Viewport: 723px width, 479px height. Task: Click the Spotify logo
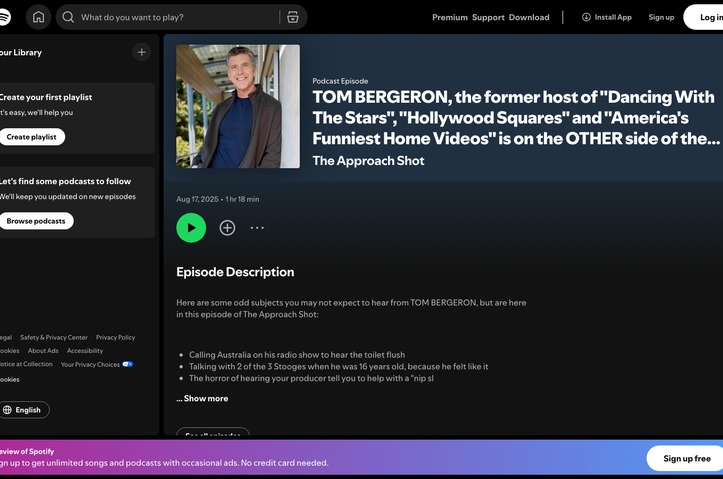pyautogui.click(x=4, y=18)
